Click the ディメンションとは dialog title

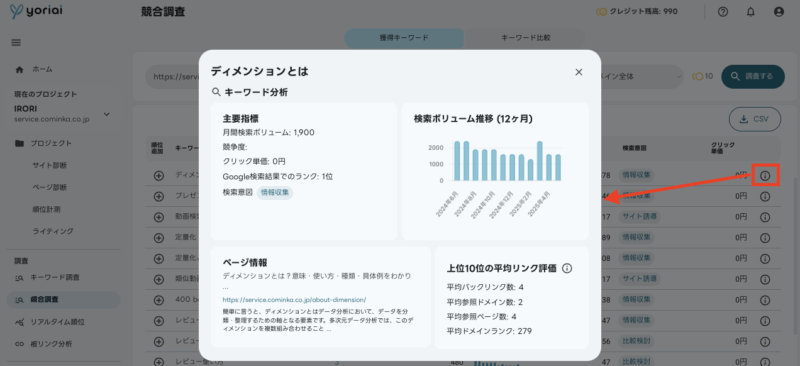coord(259,71)
